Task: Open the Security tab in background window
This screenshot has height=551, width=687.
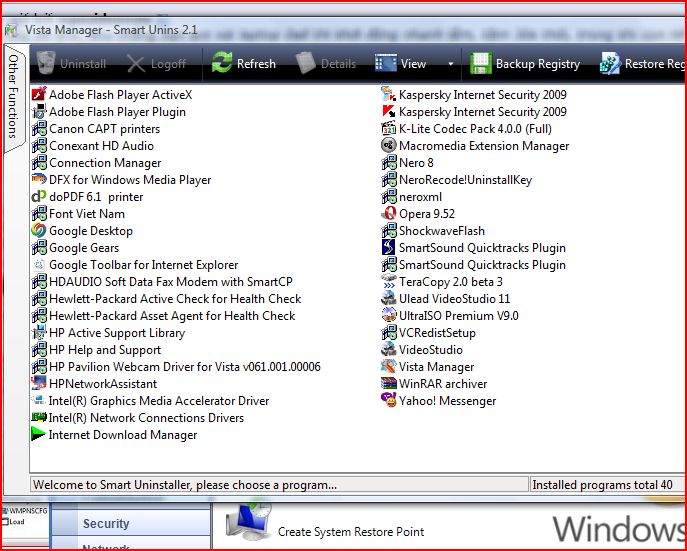Action: (106, 524)
